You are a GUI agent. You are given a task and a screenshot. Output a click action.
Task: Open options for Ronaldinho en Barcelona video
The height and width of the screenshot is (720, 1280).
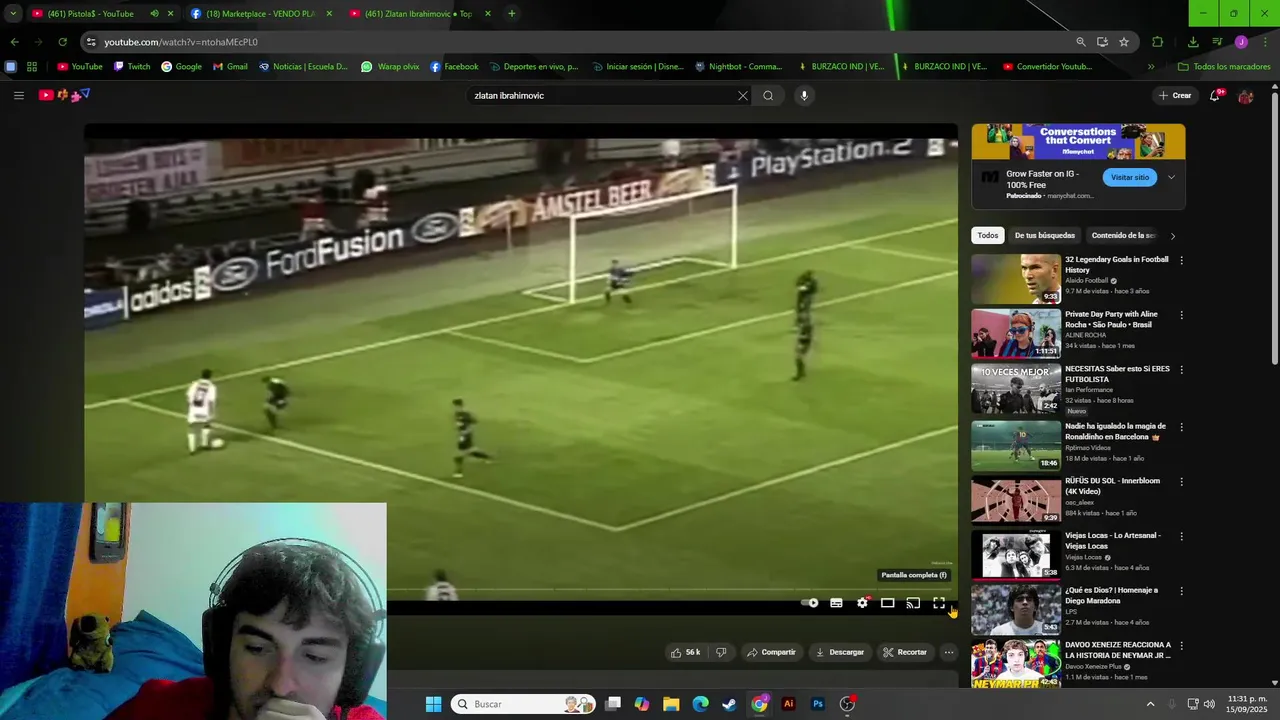pos(1181,427)
